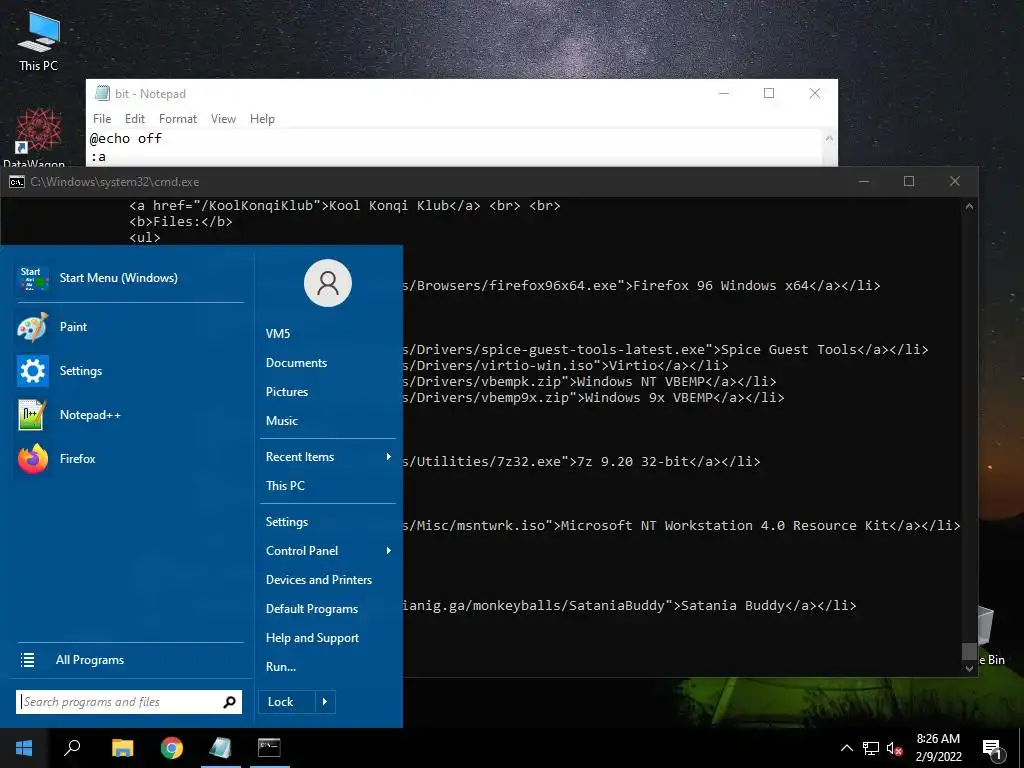Screen dimensions: 1024x768
Task: Open the Notepad Edit menu
Action: click(135, 119)
